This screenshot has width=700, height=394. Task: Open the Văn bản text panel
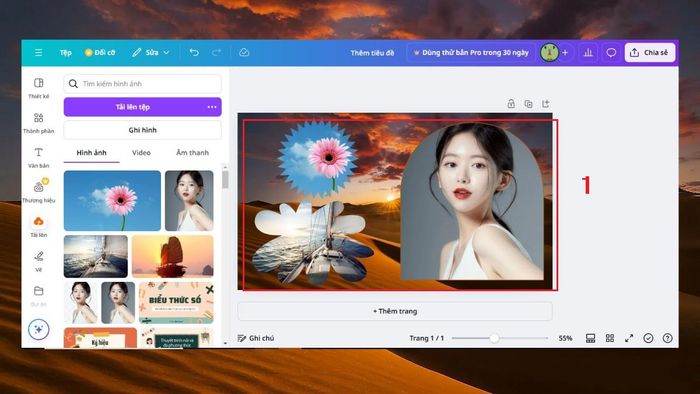(x=39, y=158)
